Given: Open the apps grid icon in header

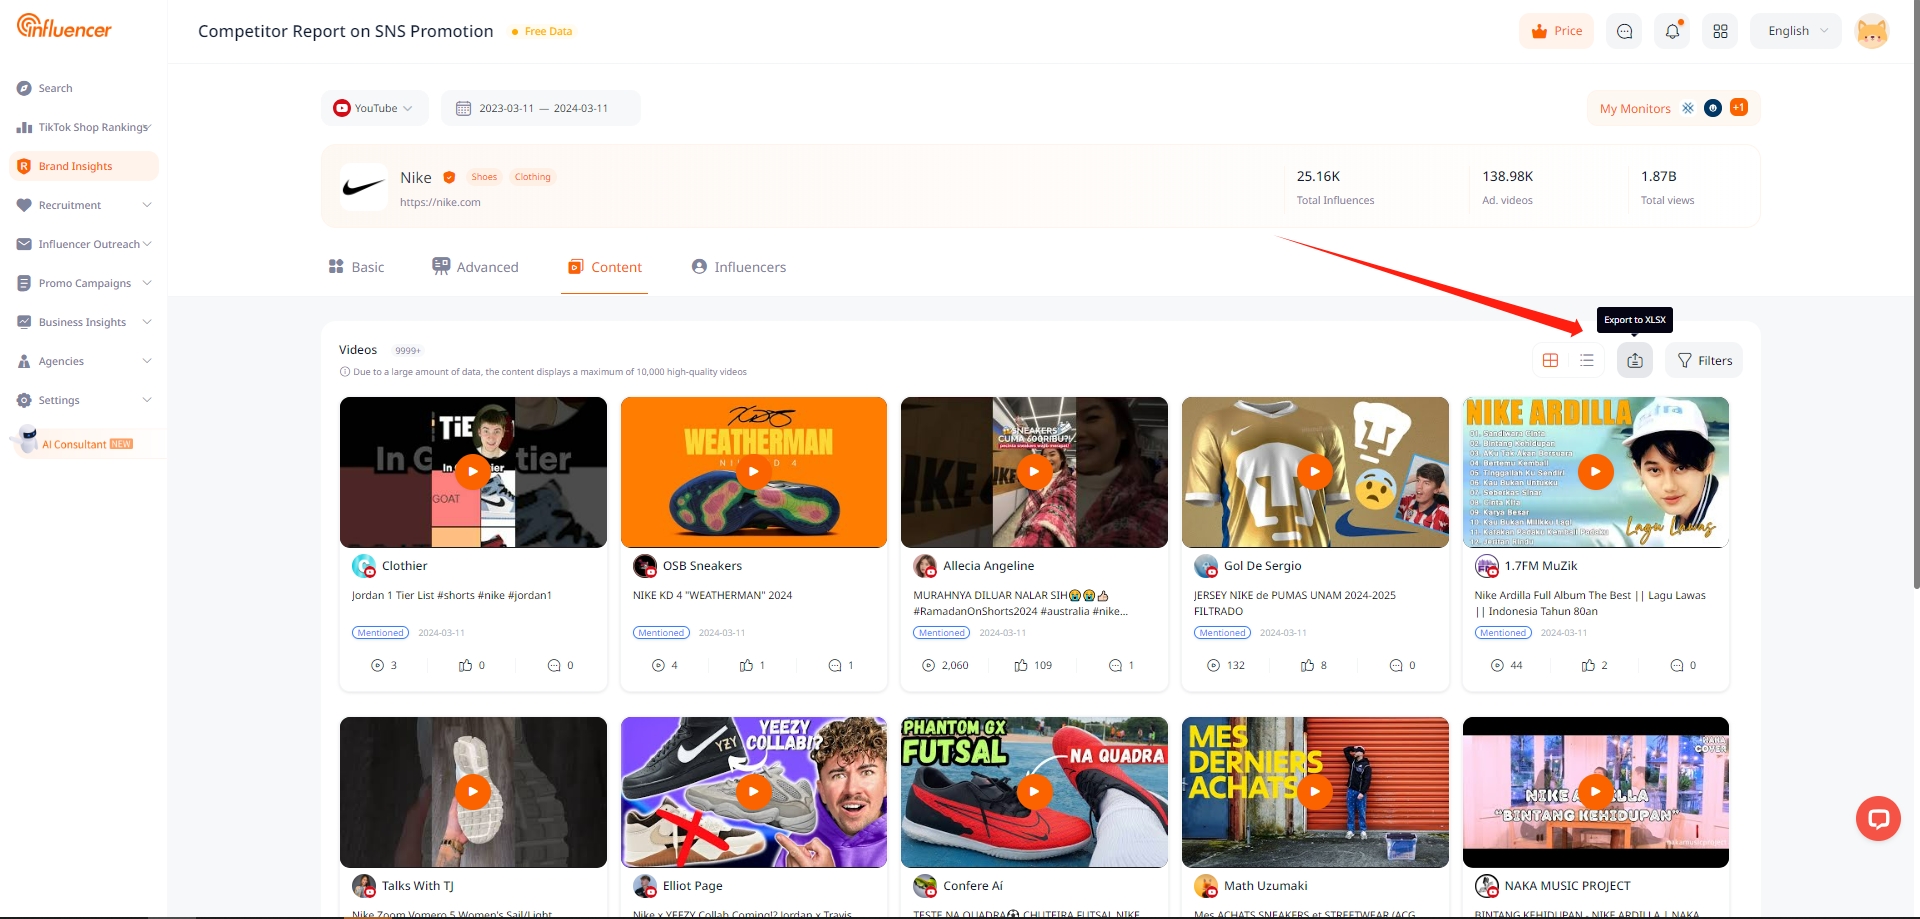Looking at the screenshot, I should pos(1720,31).
